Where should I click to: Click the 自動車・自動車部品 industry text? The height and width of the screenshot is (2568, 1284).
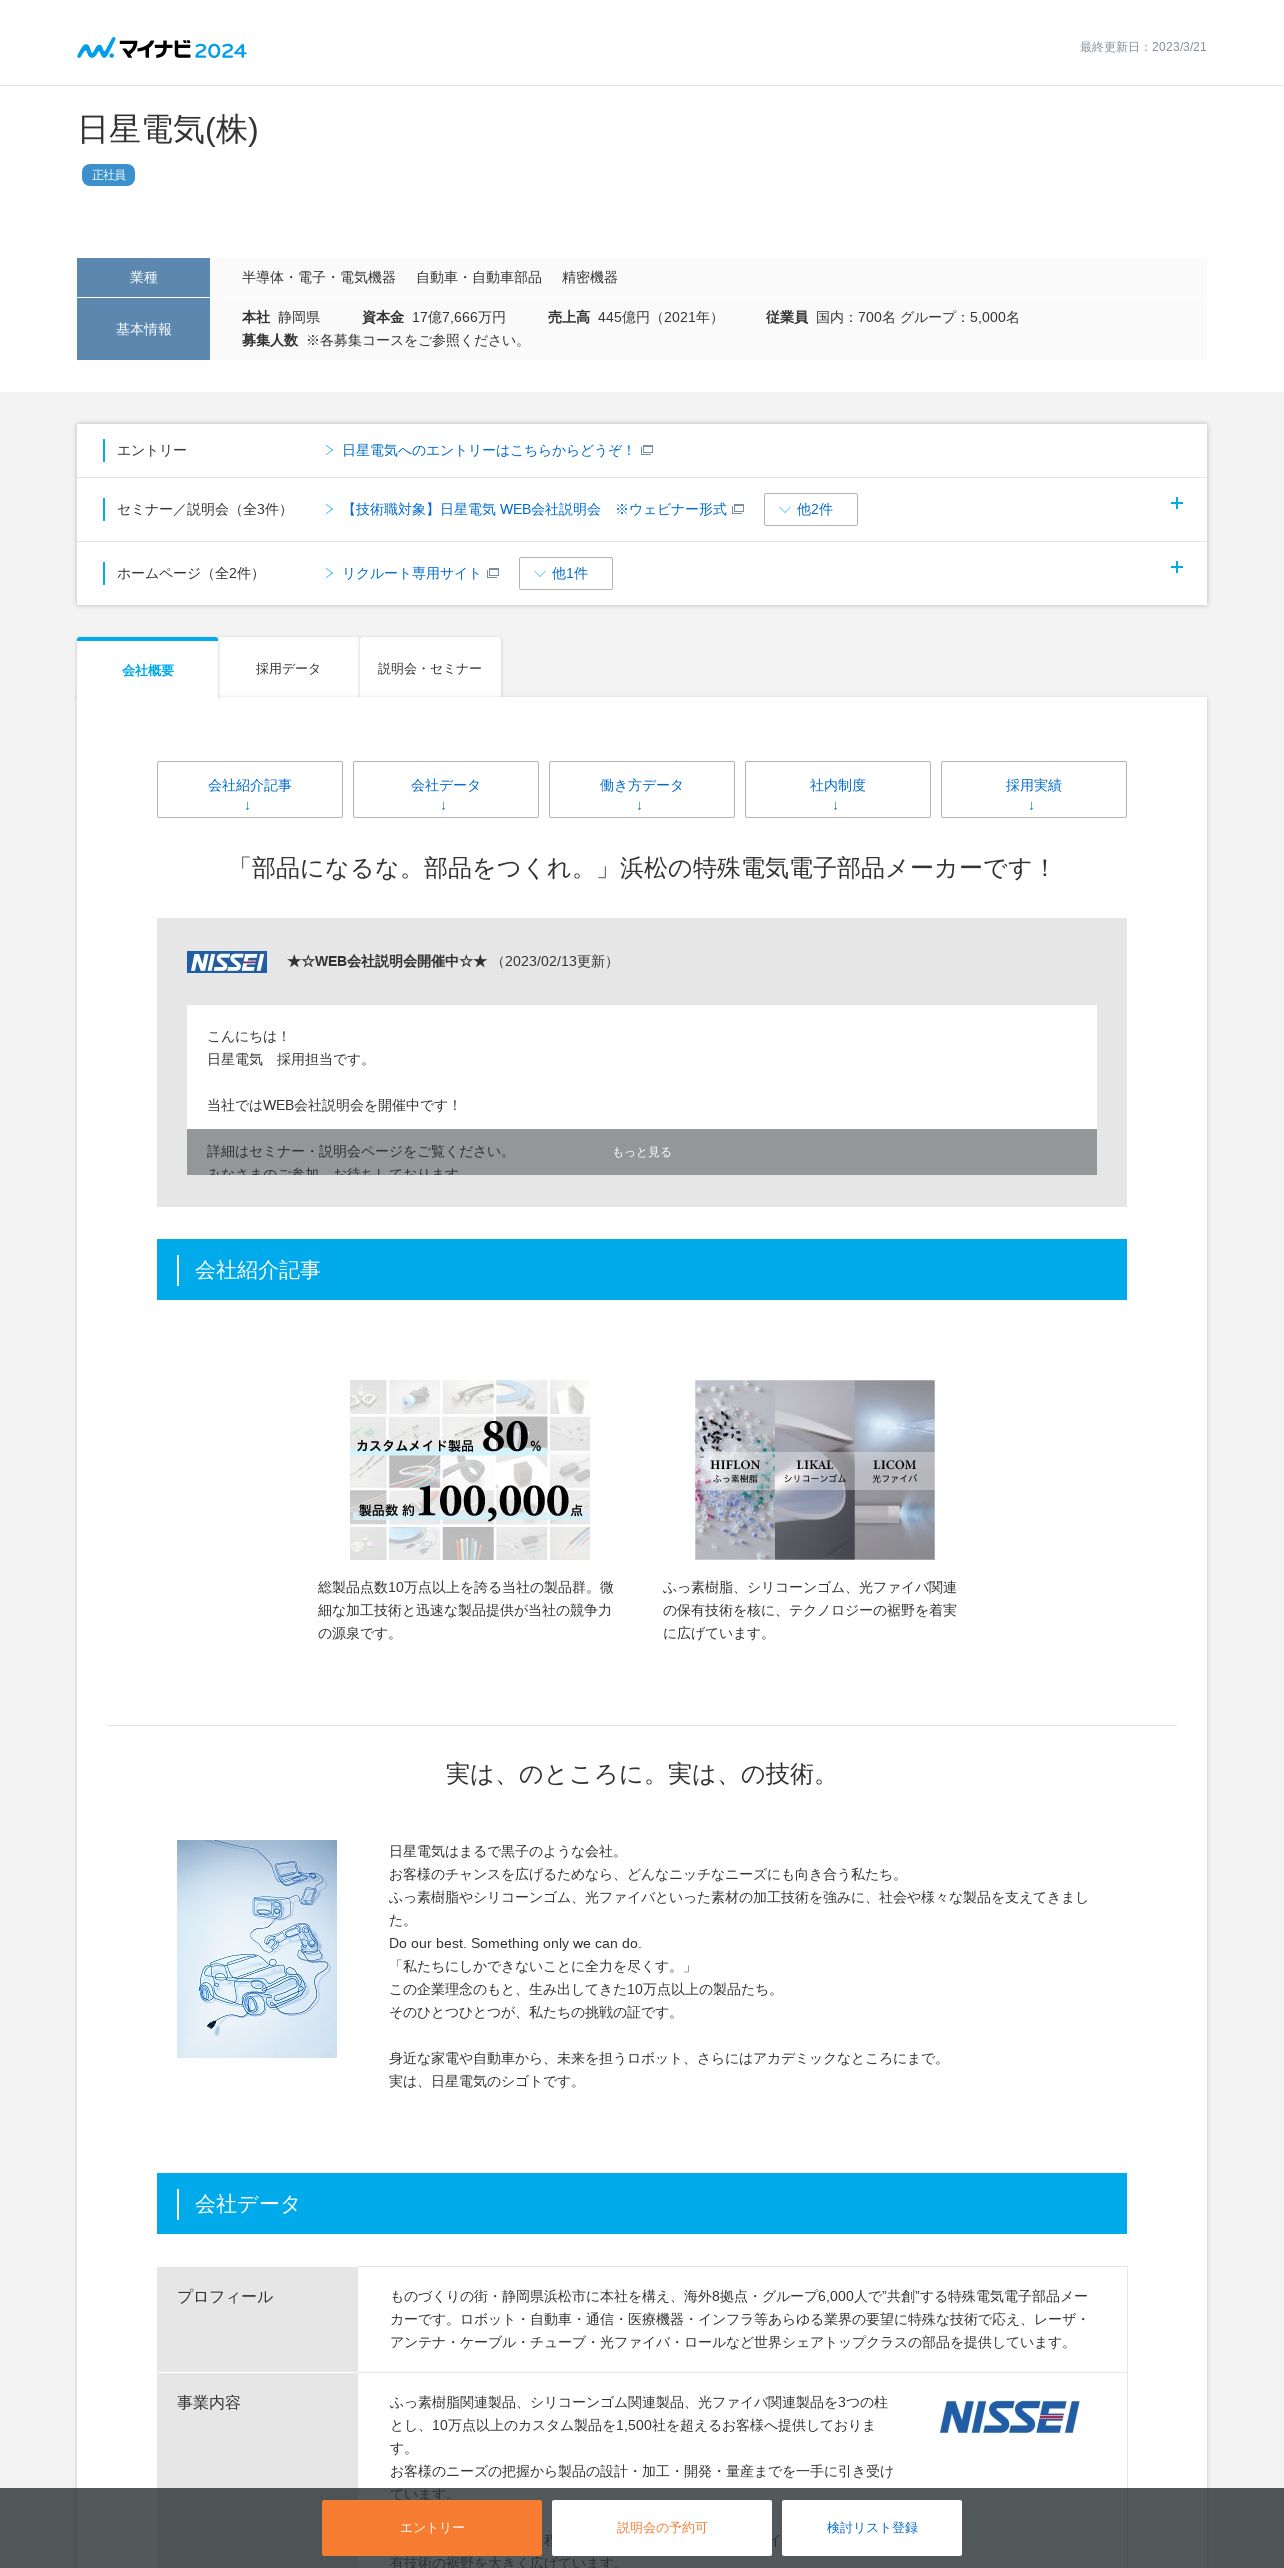click(479, 277)
